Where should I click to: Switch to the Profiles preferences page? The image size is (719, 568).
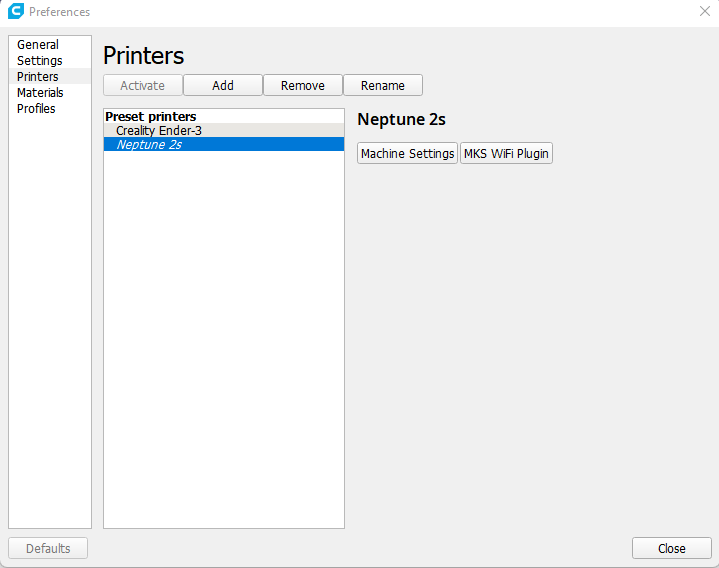50,108
